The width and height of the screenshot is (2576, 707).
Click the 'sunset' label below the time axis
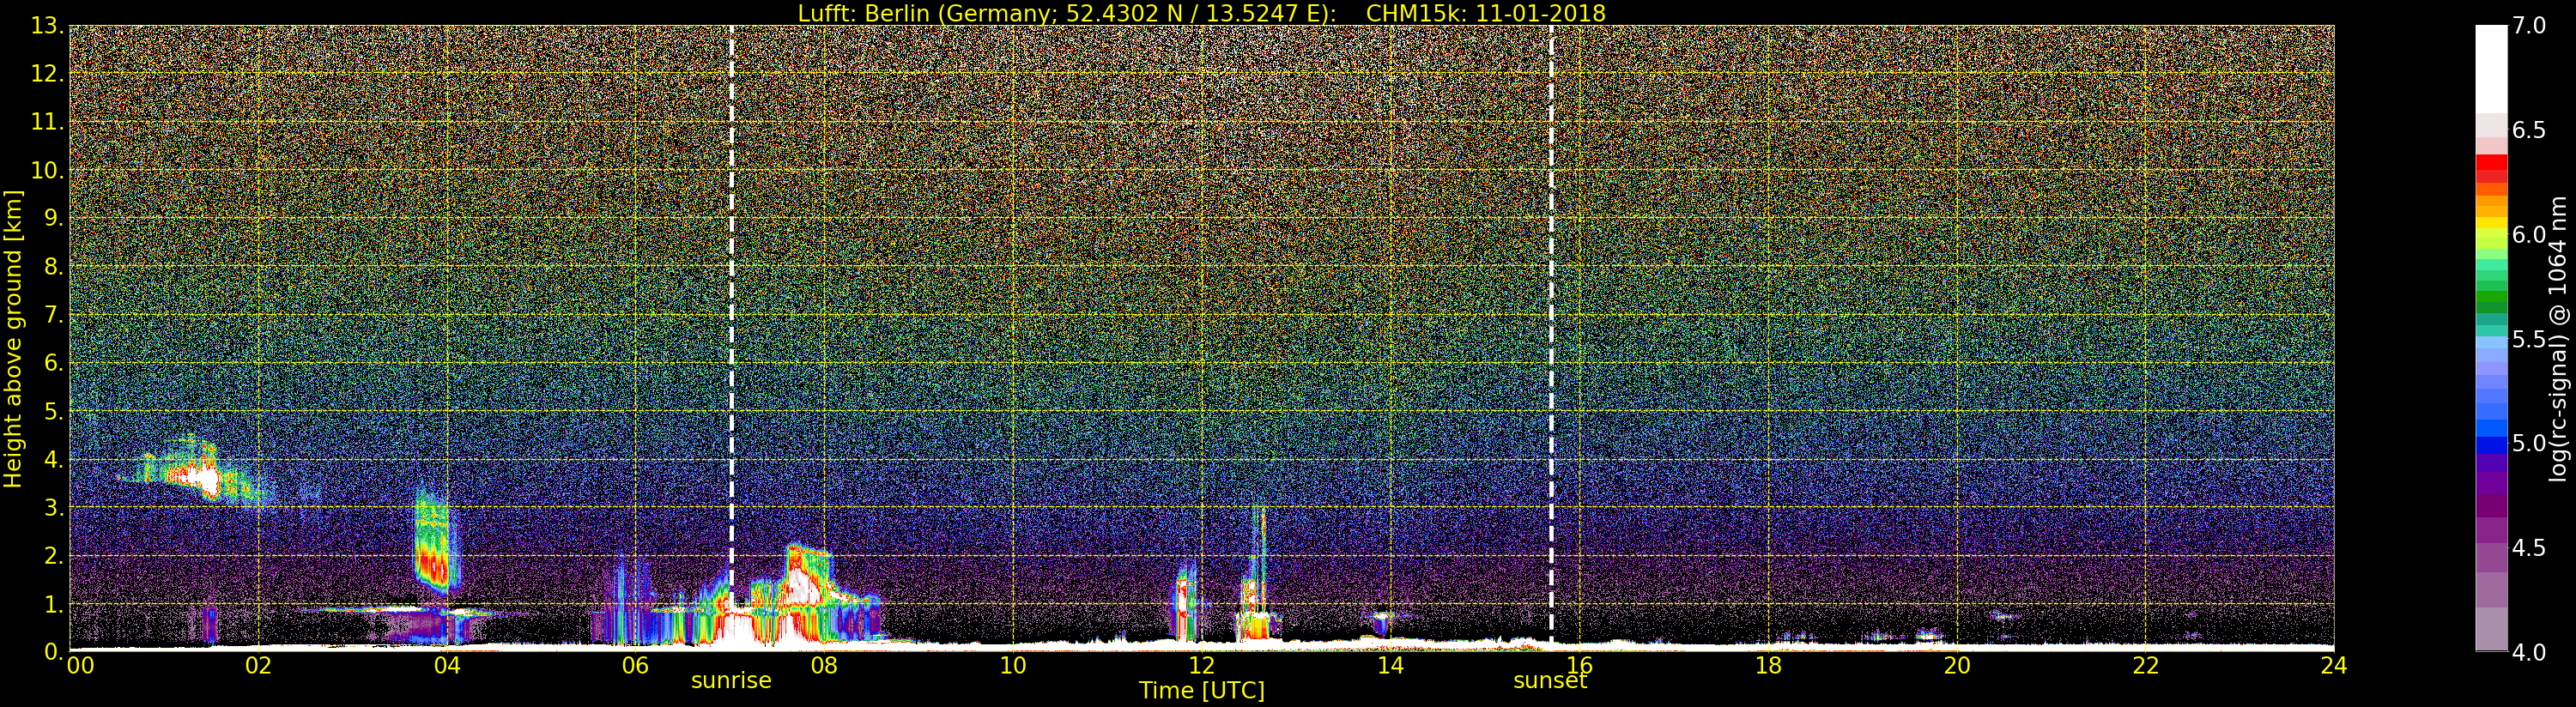[x=1550, y=681]
